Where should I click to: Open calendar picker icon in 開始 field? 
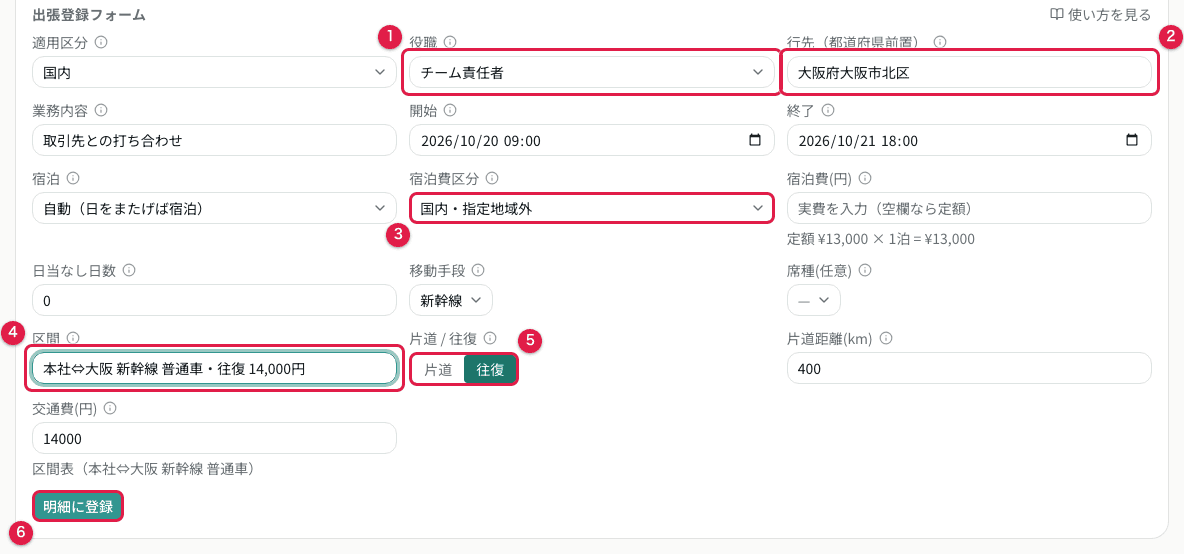[754, 140]
